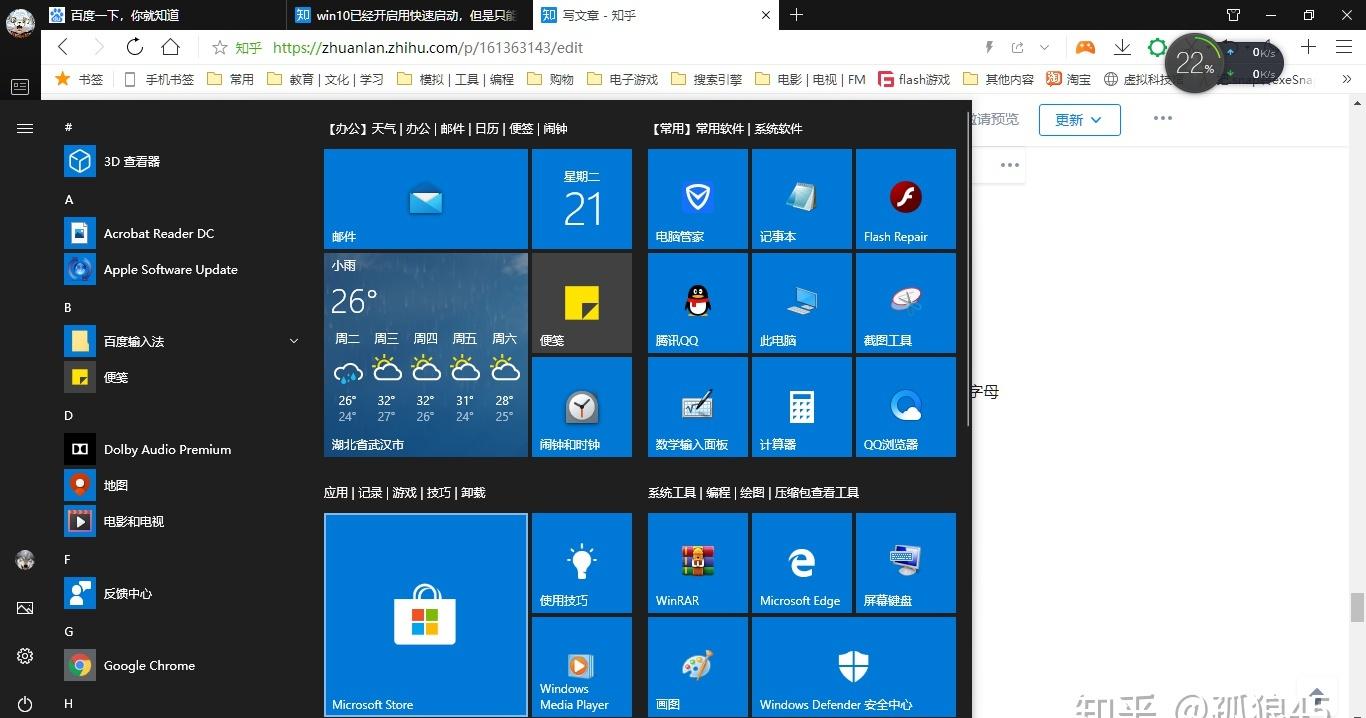Open the browser downloads icon
This screenshot has width=1366, height=718.
pos(1122,47)
